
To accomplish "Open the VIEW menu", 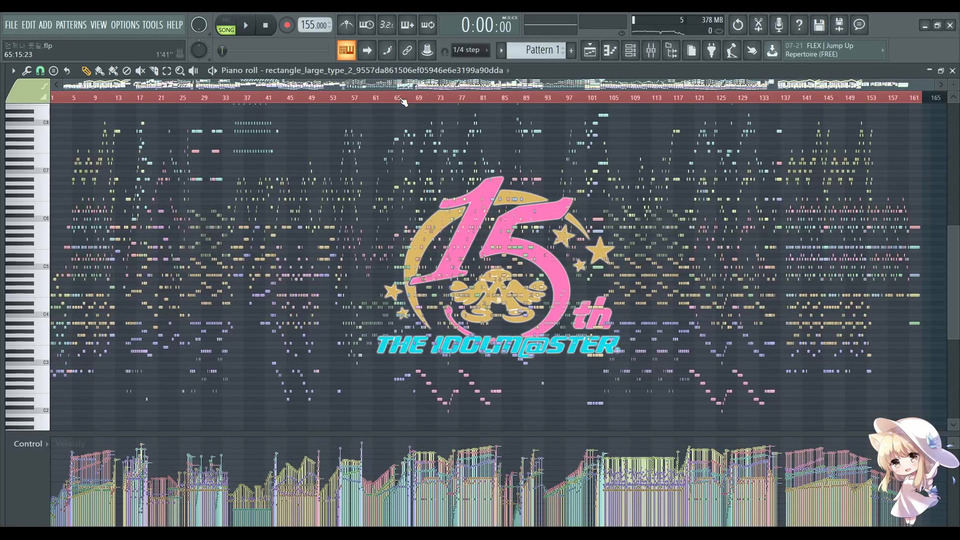I will pyautogui.click(x=99, y=25).
